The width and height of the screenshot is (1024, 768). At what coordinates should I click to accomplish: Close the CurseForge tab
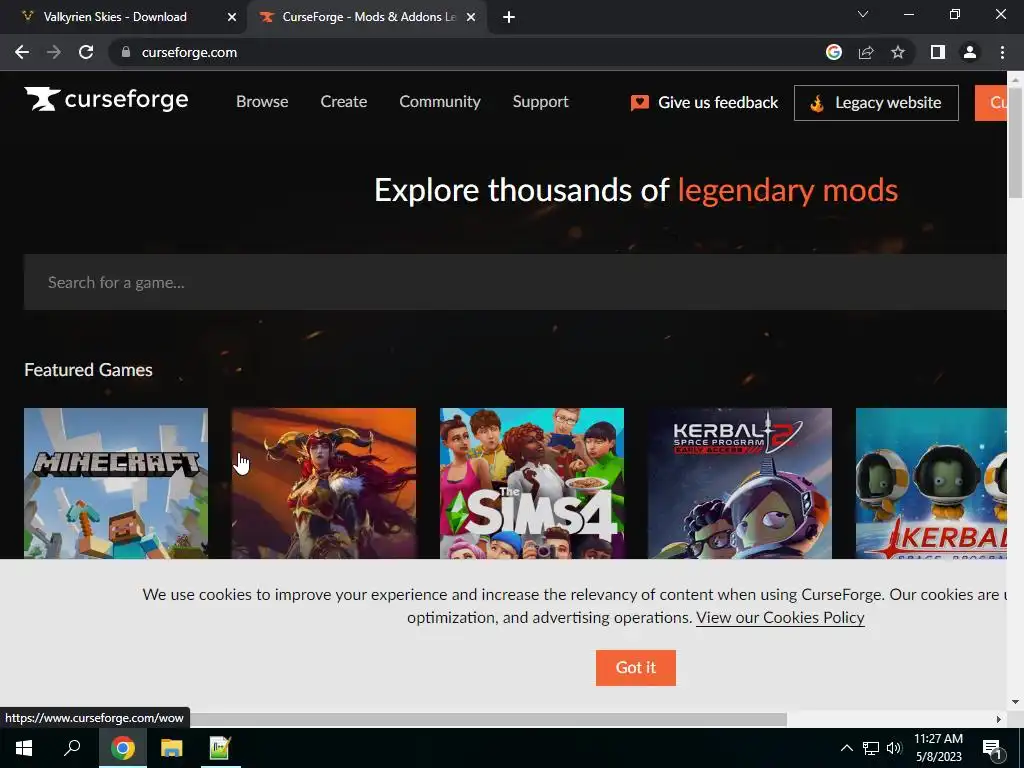click(x=471, y=17)
